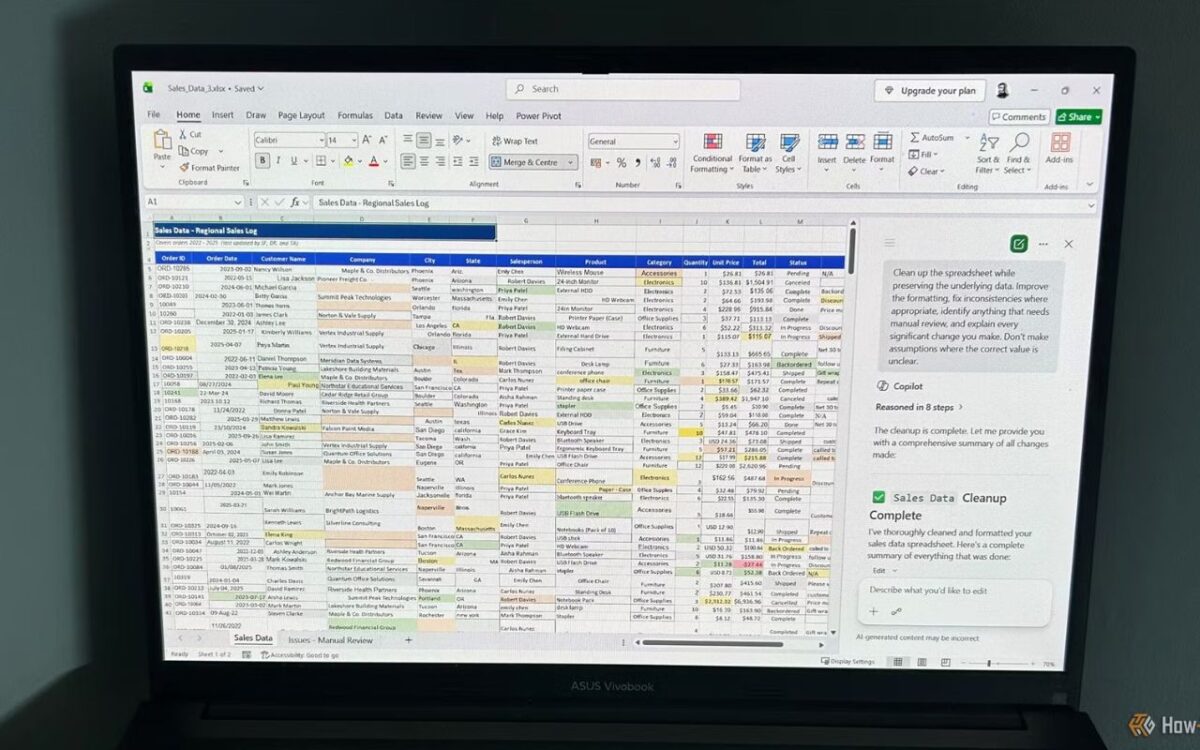Toggle Wrap Text for the cell
1200x750 pixels.
[x=514, y=141]
